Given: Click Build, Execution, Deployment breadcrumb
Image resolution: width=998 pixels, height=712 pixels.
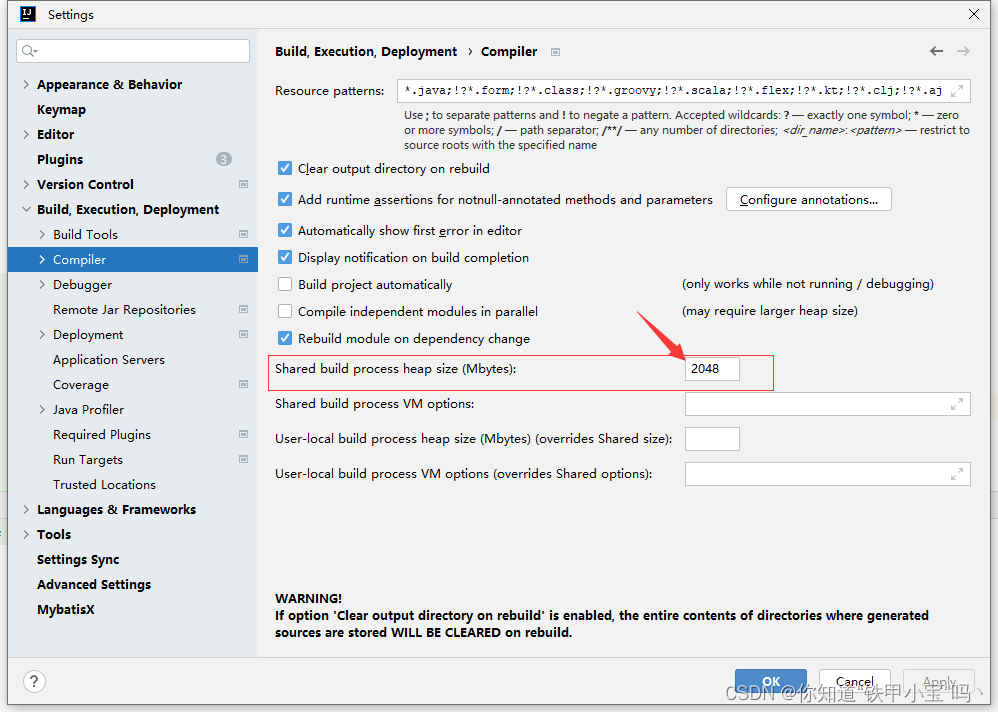Looking at the screenshot, I should [x=366, y=52].
